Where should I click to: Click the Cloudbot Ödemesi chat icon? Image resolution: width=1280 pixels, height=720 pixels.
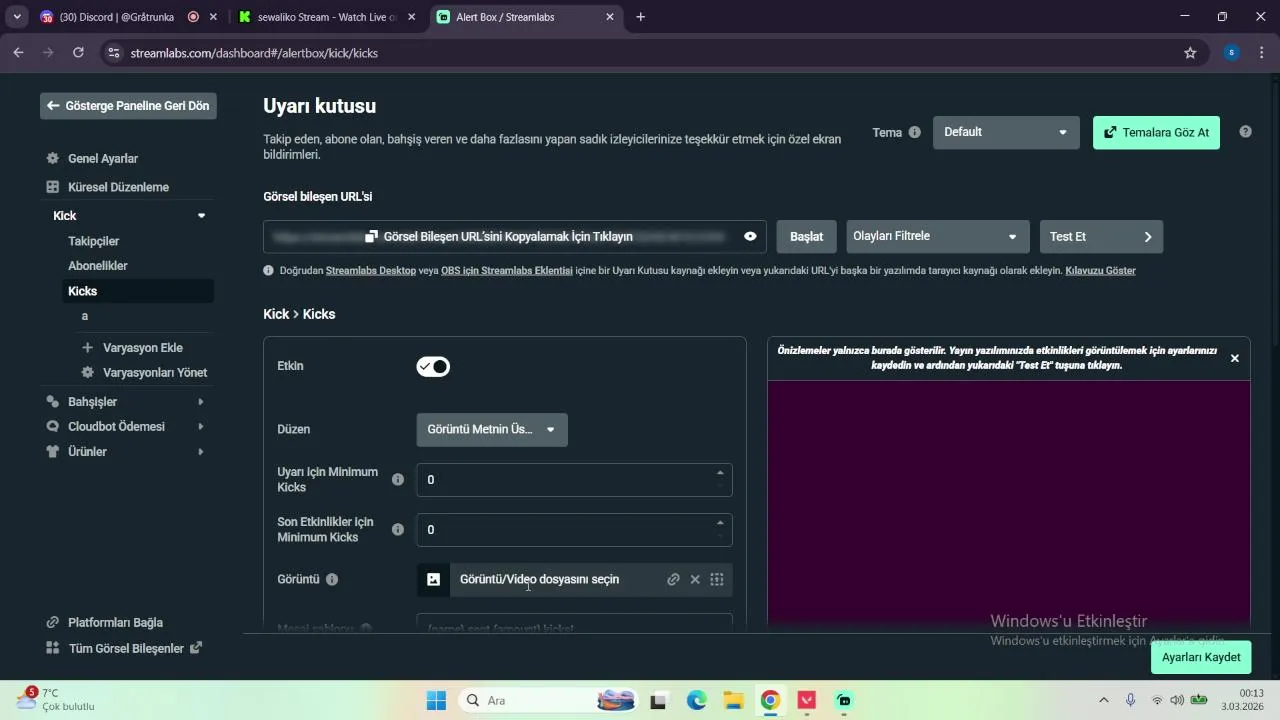tap(53, 427)
